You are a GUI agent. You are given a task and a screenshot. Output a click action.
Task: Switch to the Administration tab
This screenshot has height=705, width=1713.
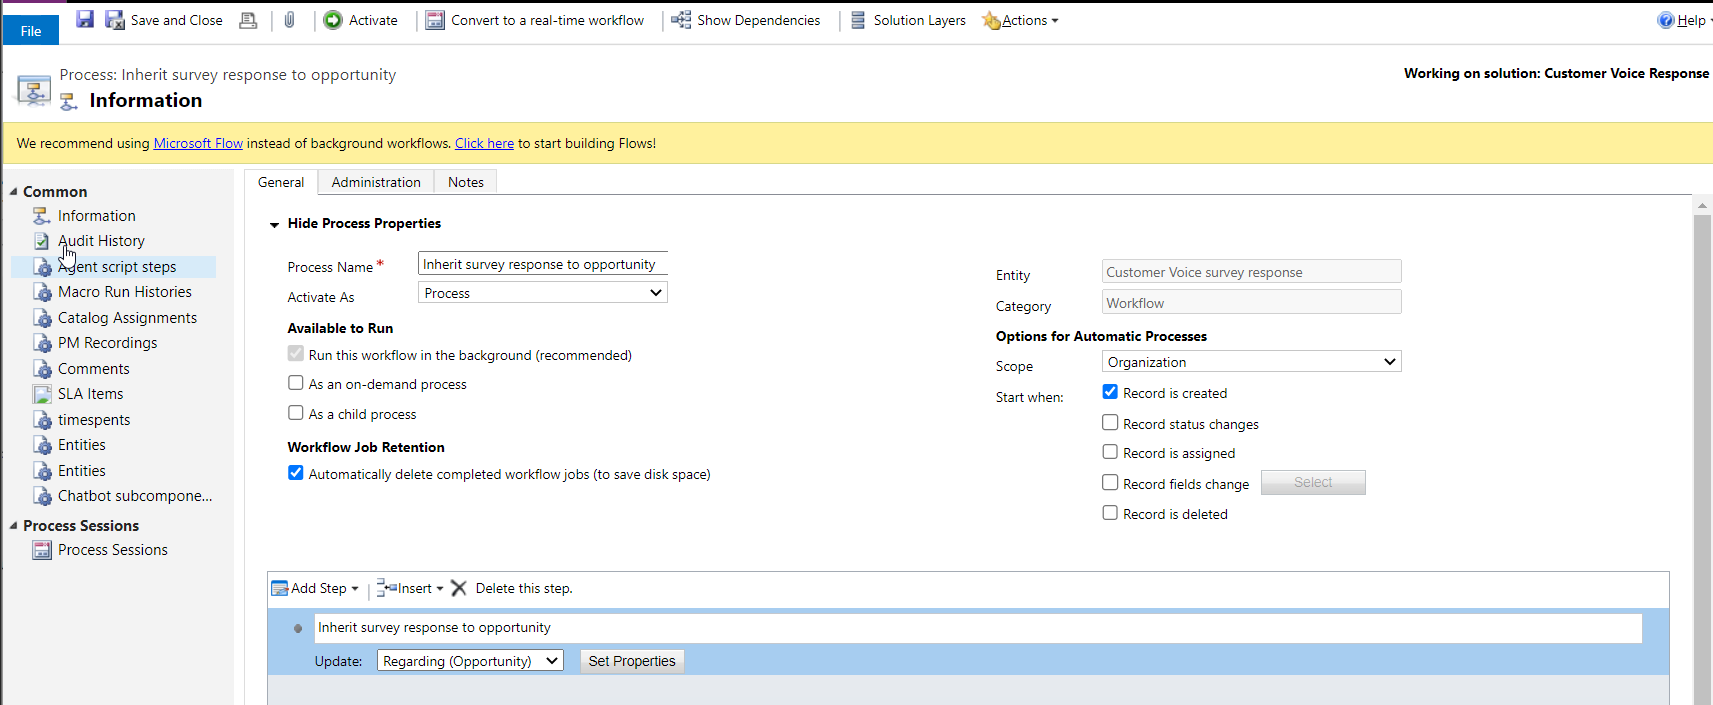[376, 182]
